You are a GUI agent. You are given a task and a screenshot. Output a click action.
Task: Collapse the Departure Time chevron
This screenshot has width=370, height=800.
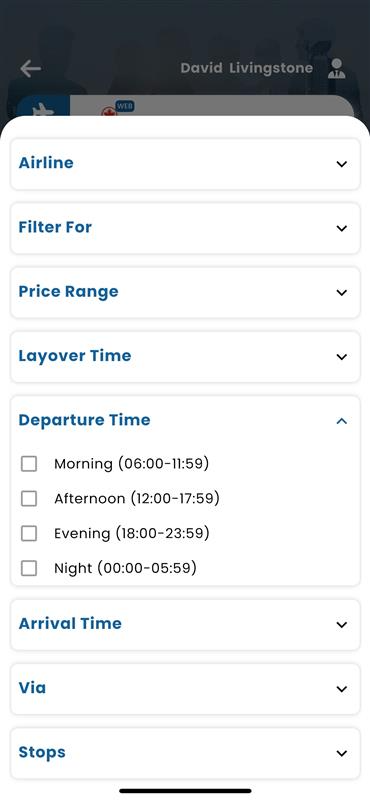point(341,421)
